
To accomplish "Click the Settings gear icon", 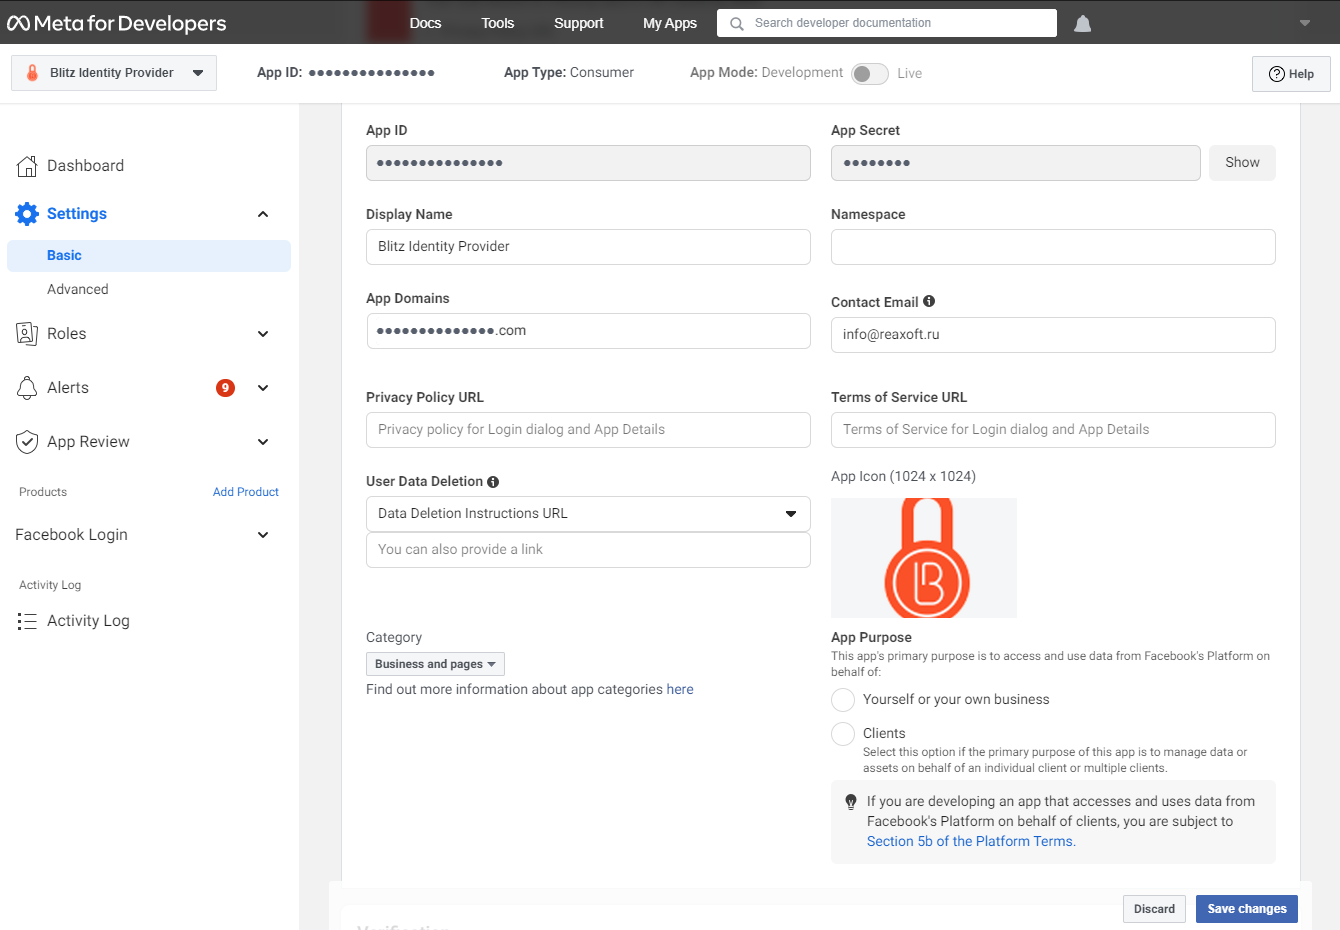I will tap(27, 214).
